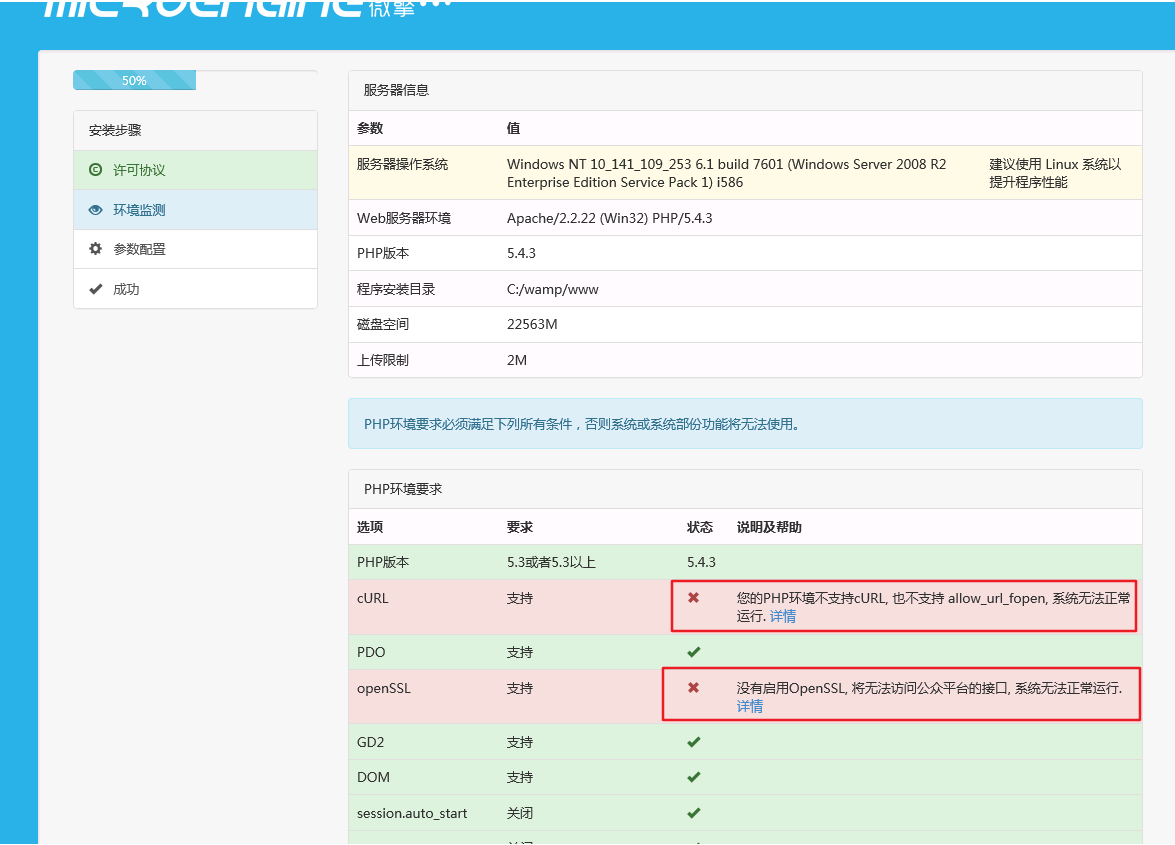The height and width of the screenshot is (845, 1175).
Task: Select the 成功 installation step
Action: [196, 288]
